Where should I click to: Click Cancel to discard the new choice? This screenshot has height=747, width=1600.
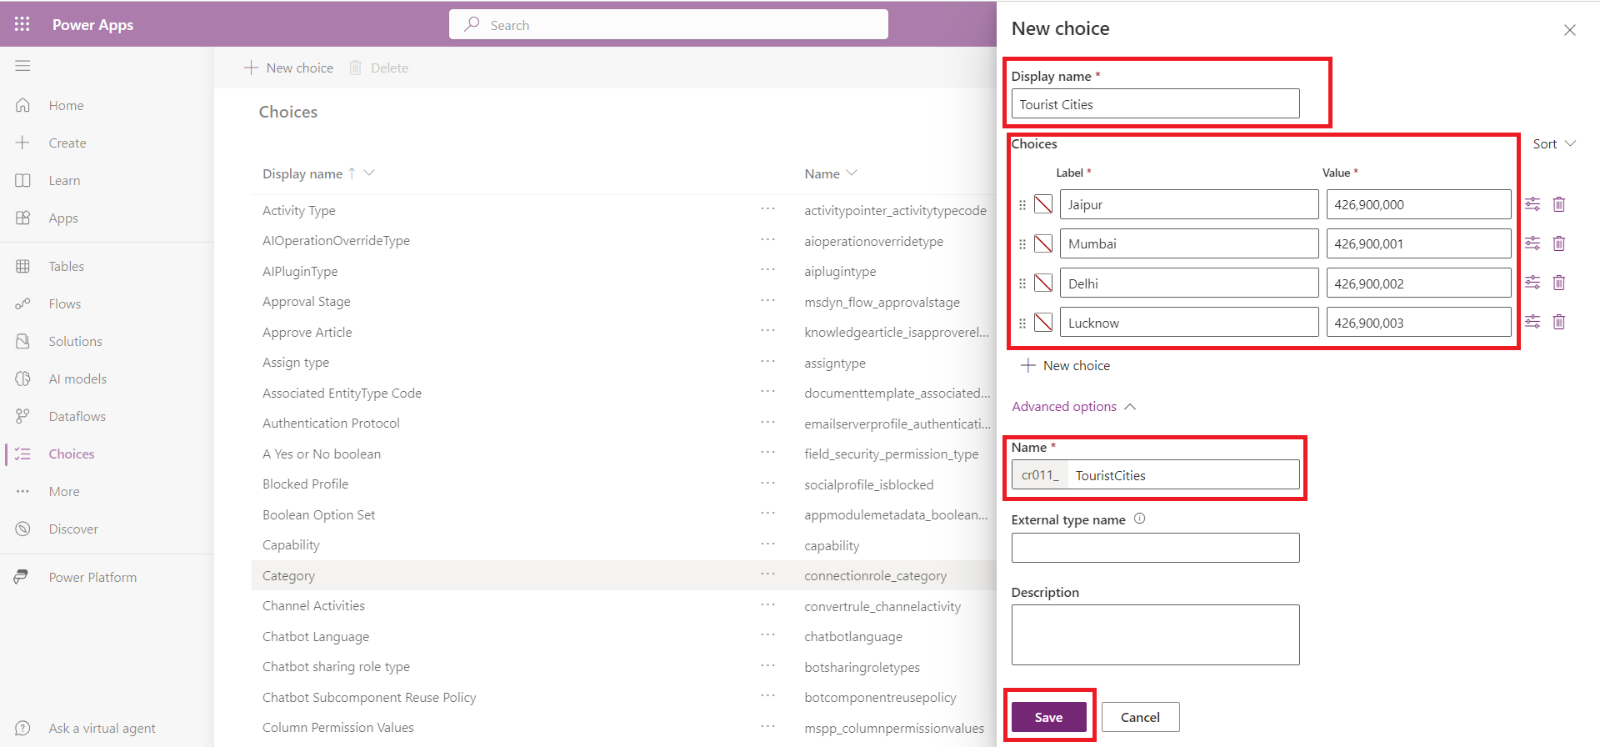1140,717
